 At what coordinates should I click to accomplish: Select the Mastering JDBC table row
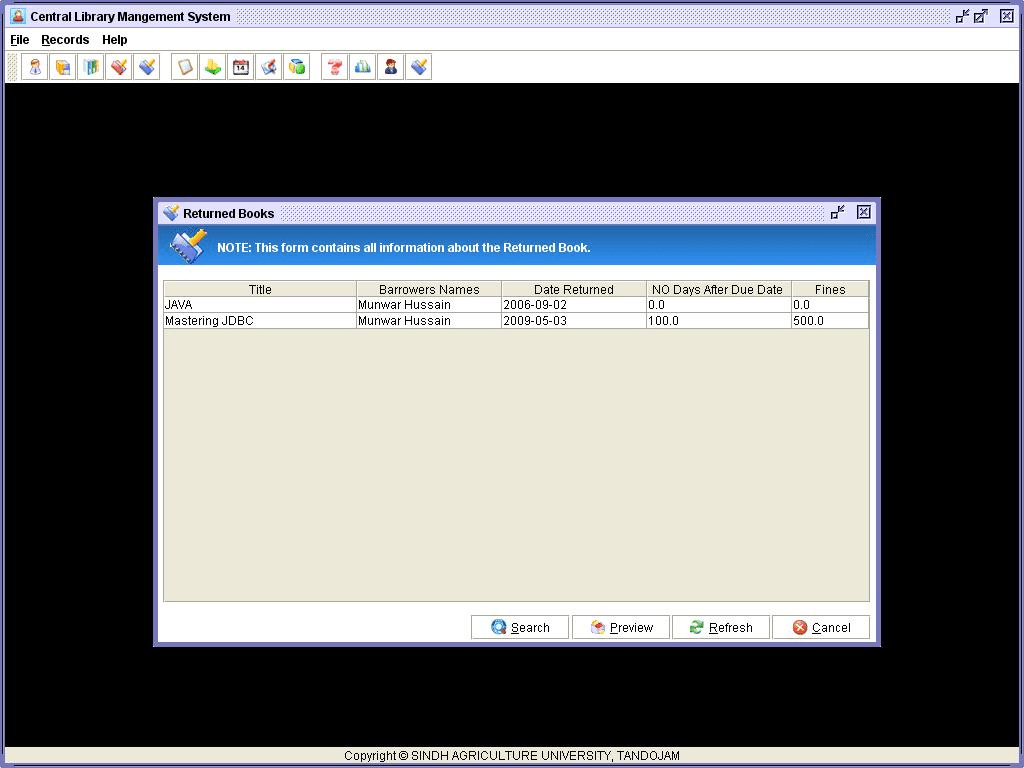pyautogui.click(x=260, y=321)
